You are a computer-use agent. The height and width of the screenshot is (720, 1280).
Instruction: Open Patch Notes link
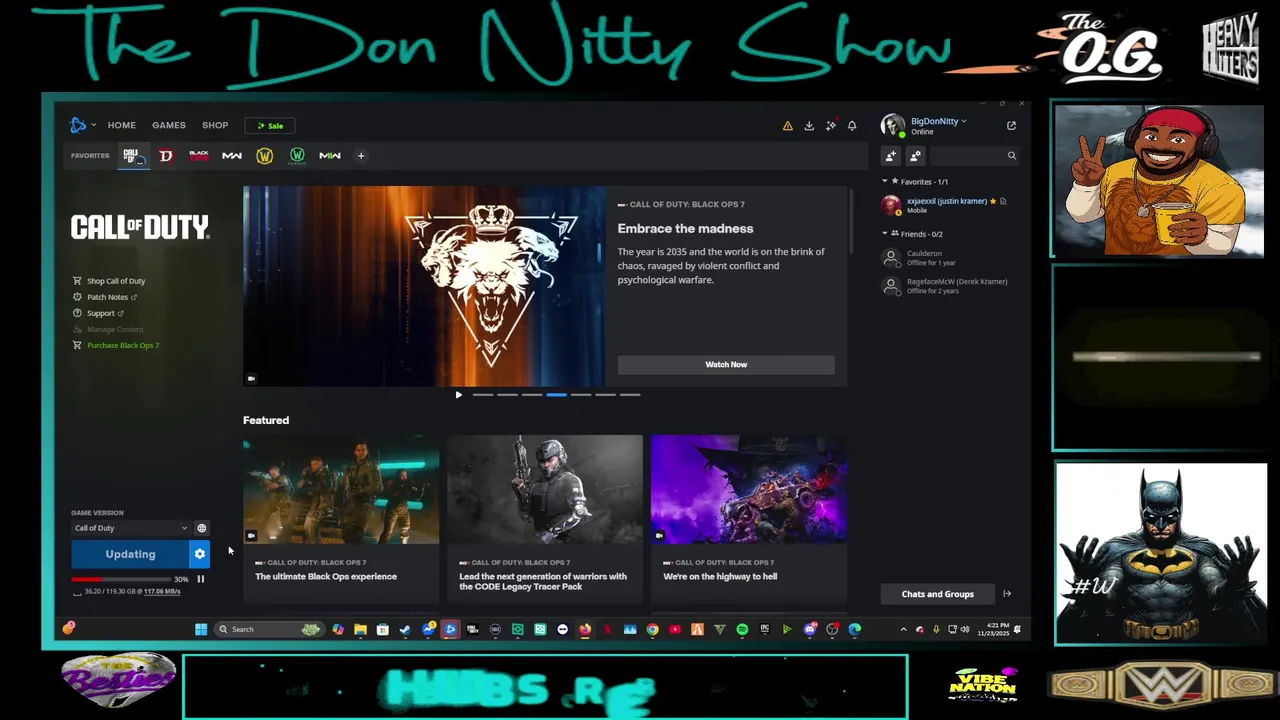(x=105, y=297)
